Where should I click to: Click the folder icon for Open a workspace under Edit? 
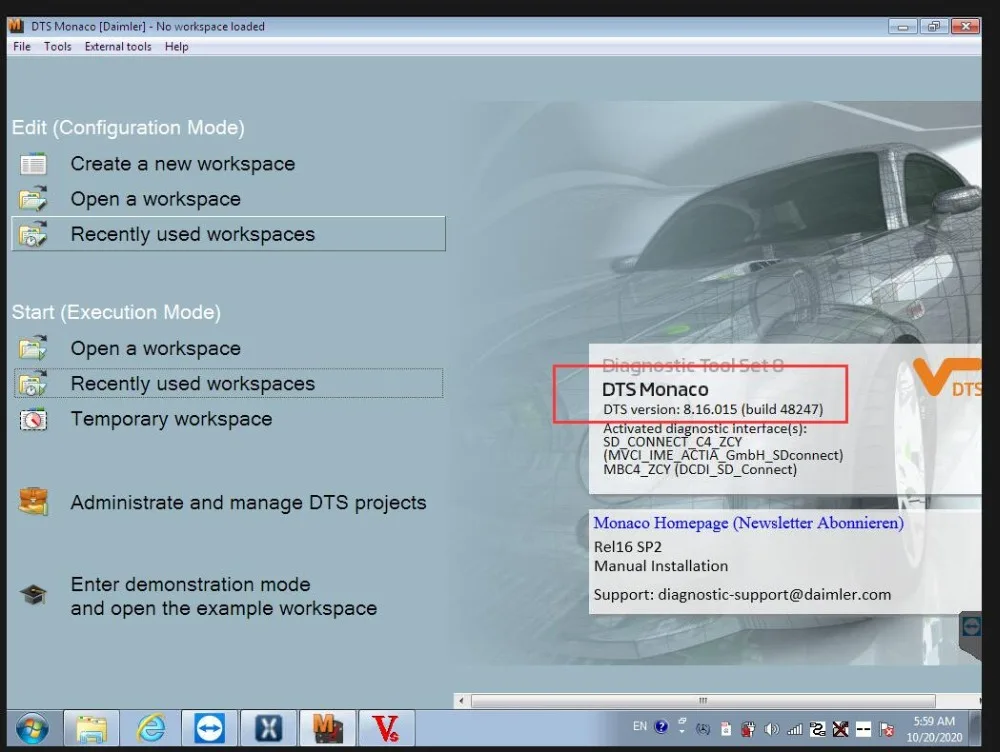click(33, 199)
